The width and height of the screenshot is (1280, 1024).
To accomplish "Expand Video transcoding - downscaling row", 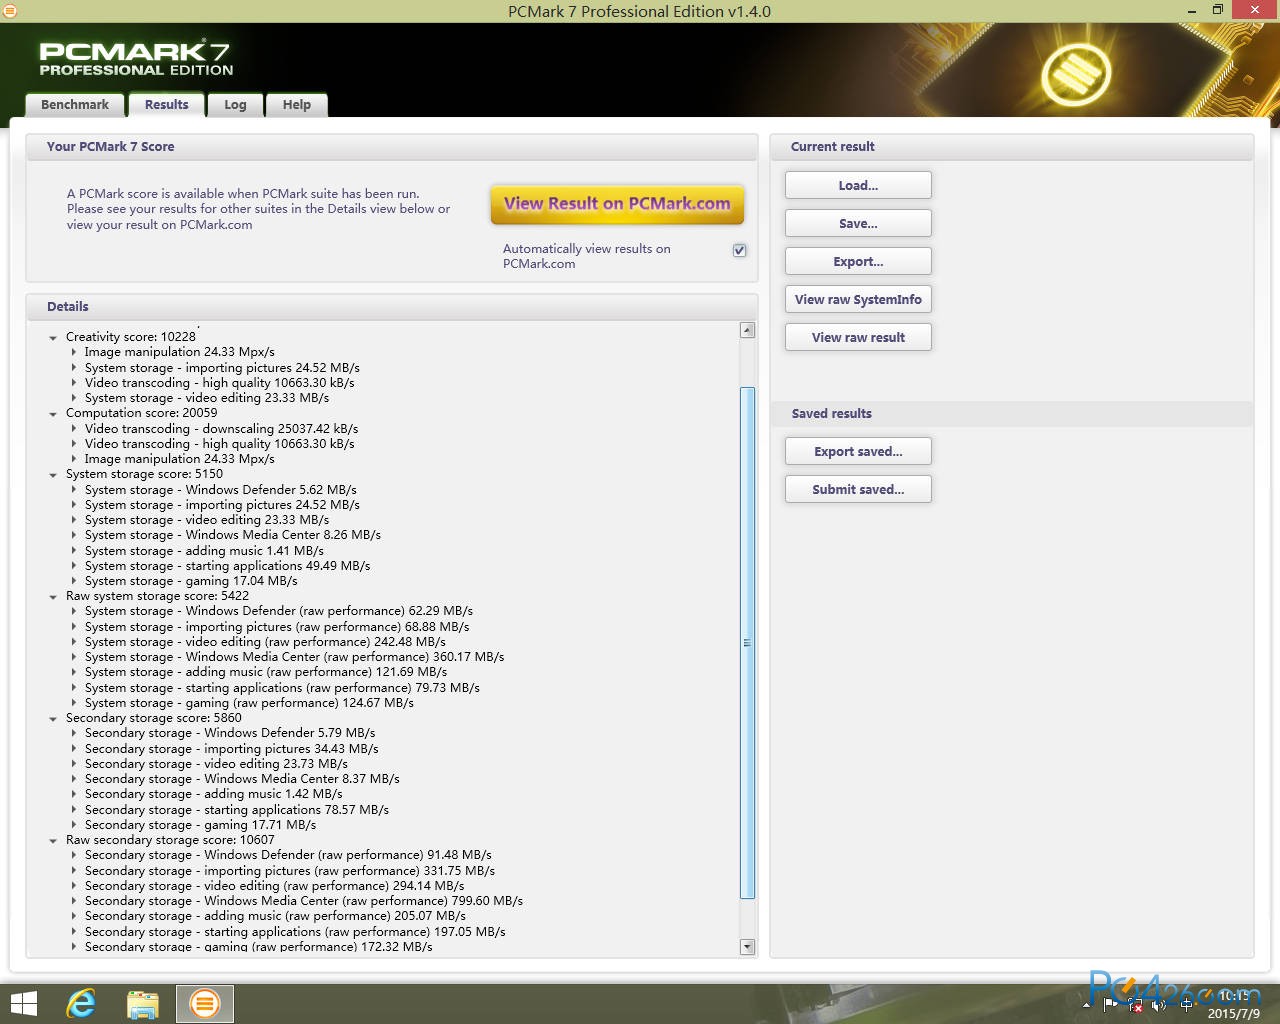I will click(x=74, y=429).
